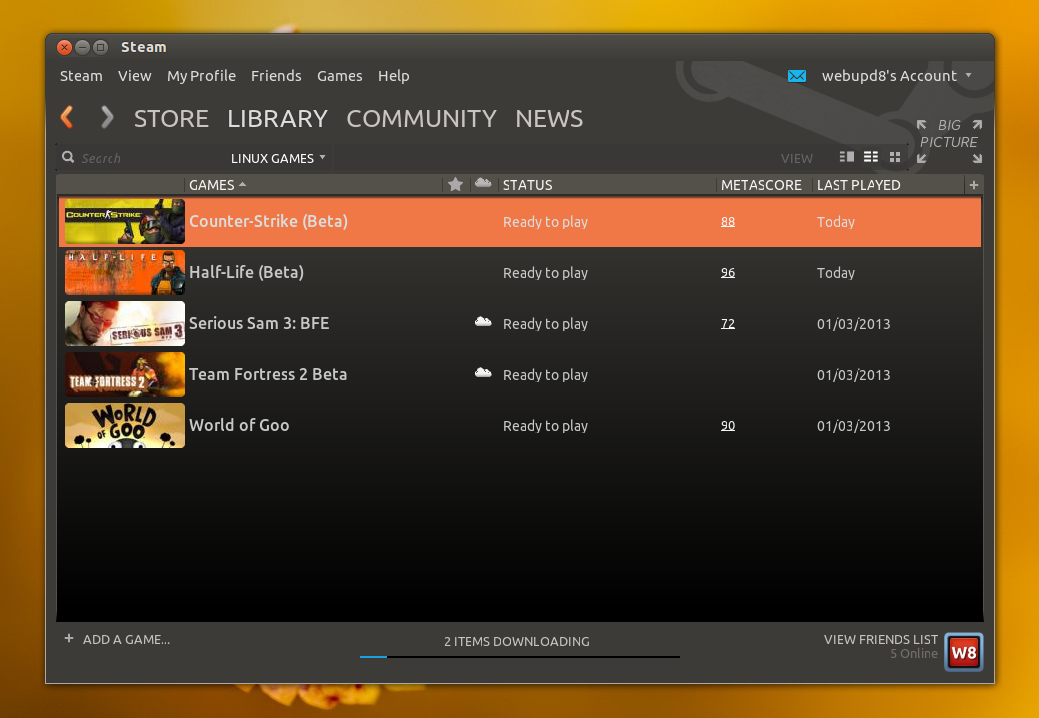Open the View menu
Viewport: 1039px width, 718px height.
click(135, 76)
